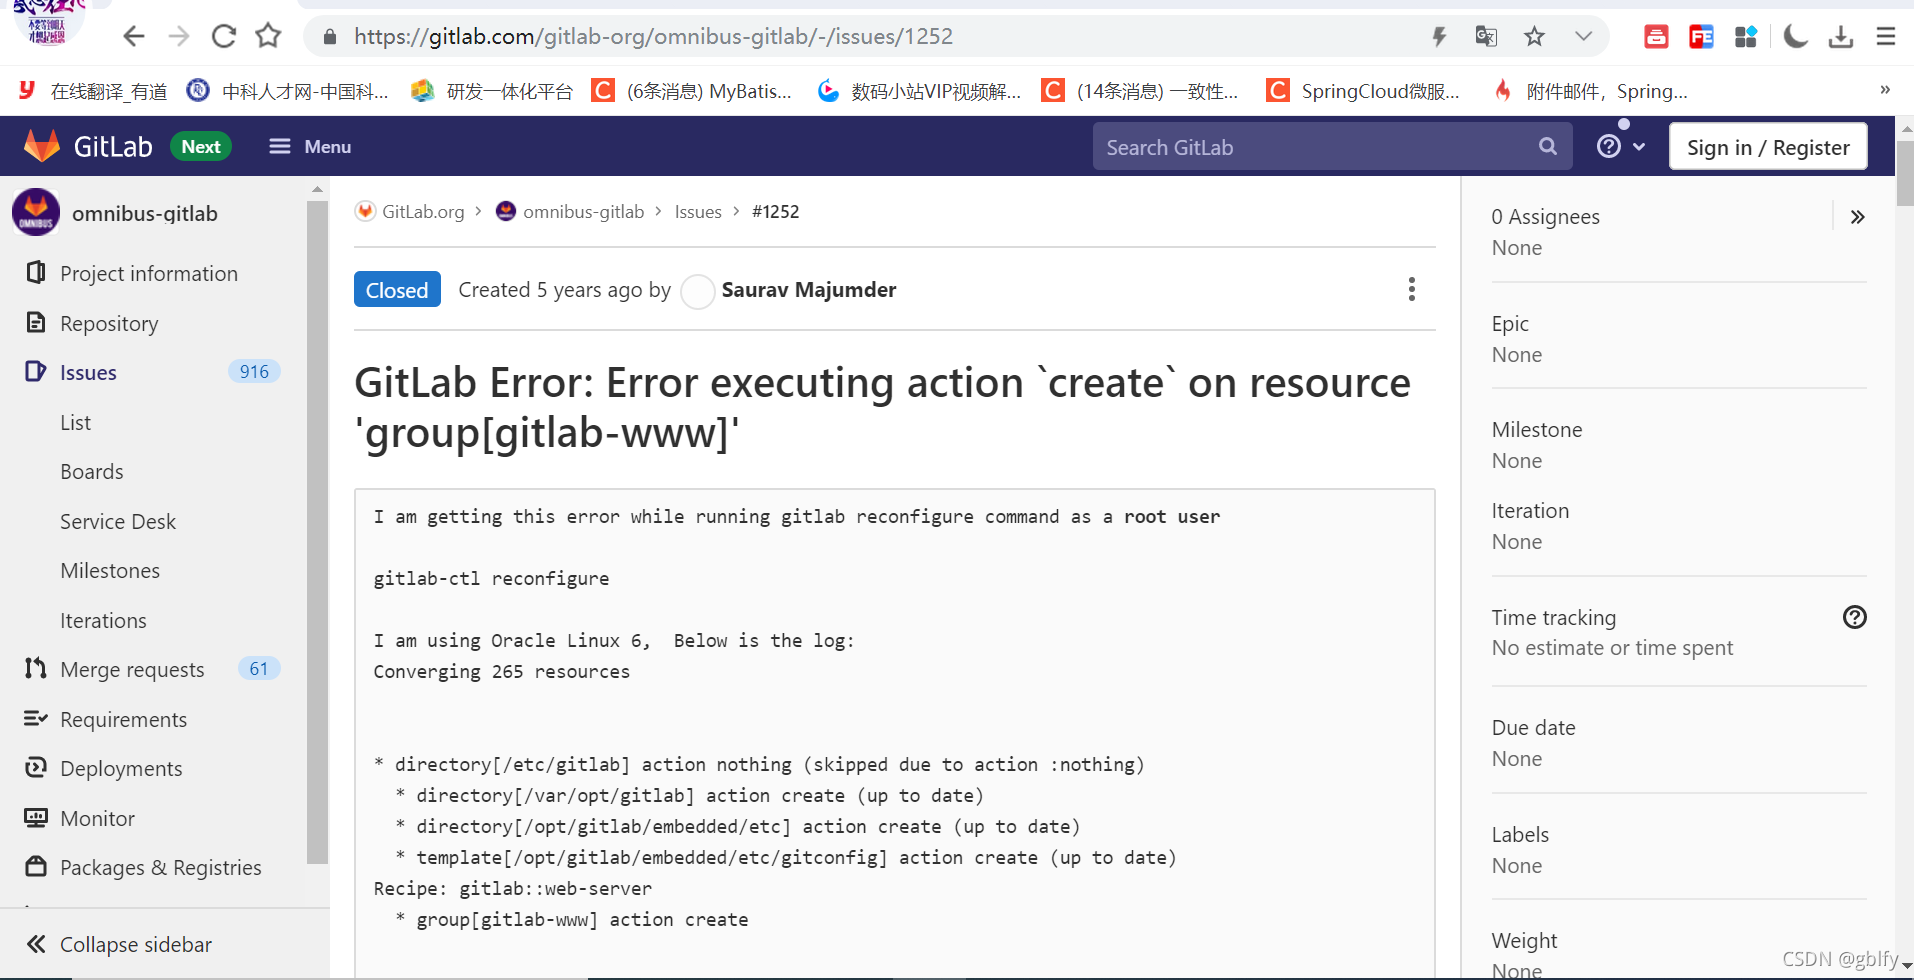This screenshot has height=980, width=1914.
Task: Click the 61 merge requests badge
Action: [x=259, y=669]
